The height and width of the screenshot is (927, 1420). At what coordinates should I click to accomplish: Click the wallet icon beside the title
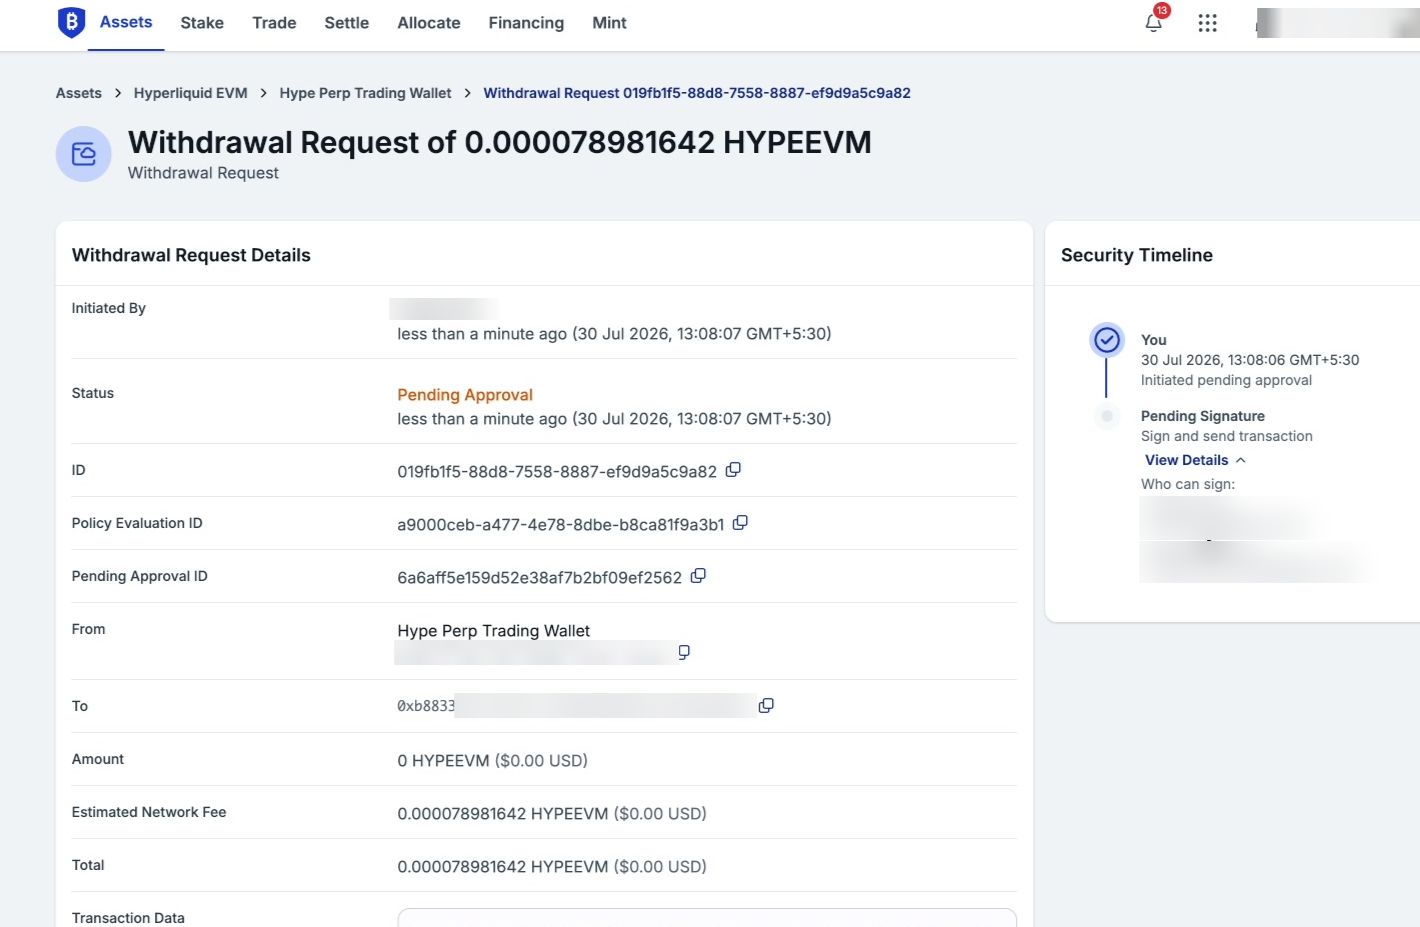[84, 154]
